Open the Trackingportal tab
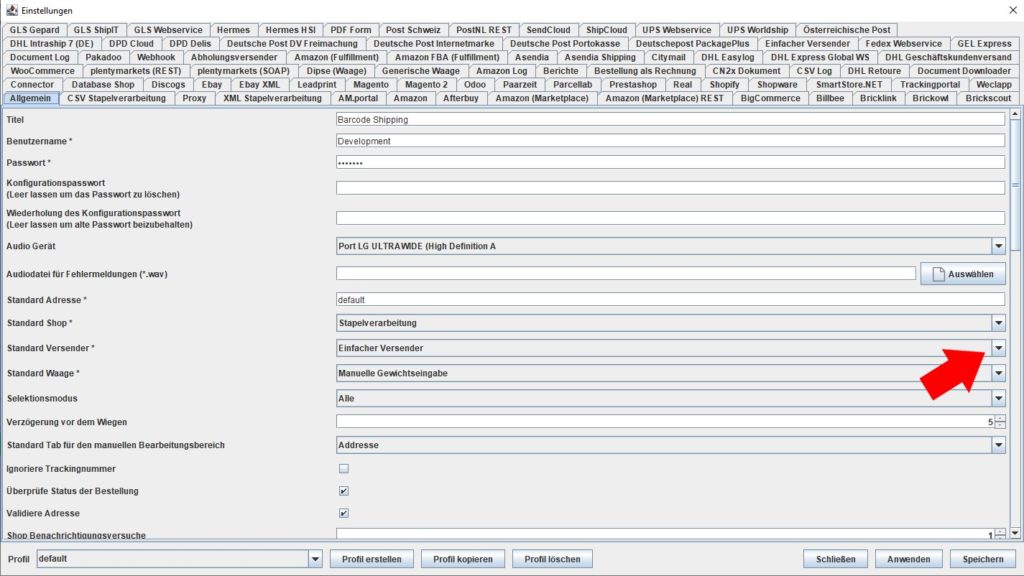 (929, 84)
